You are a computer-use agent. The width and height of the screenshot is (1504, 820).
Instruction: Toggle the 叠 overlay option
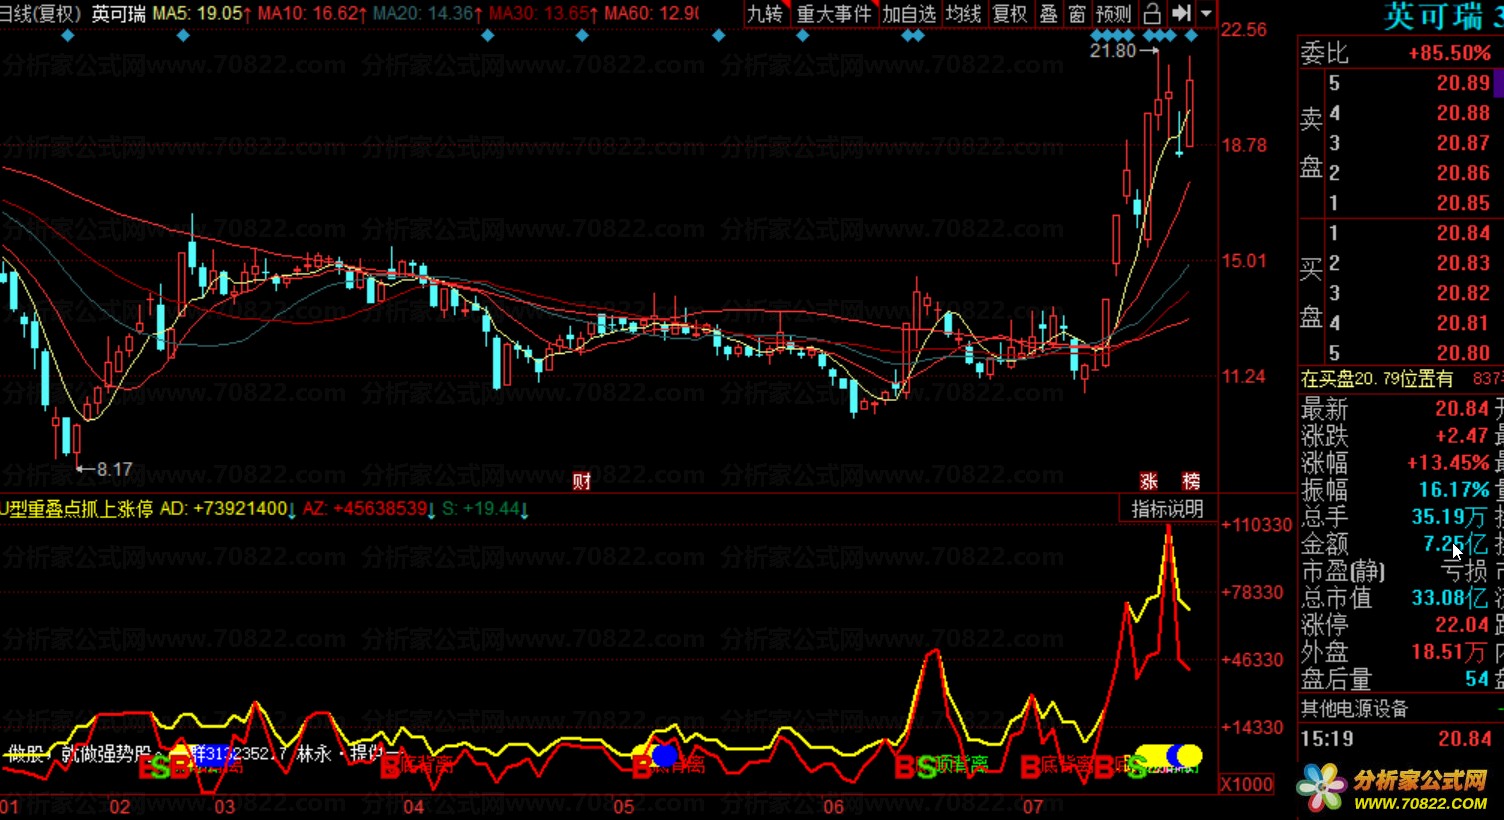click(1048, 14)
